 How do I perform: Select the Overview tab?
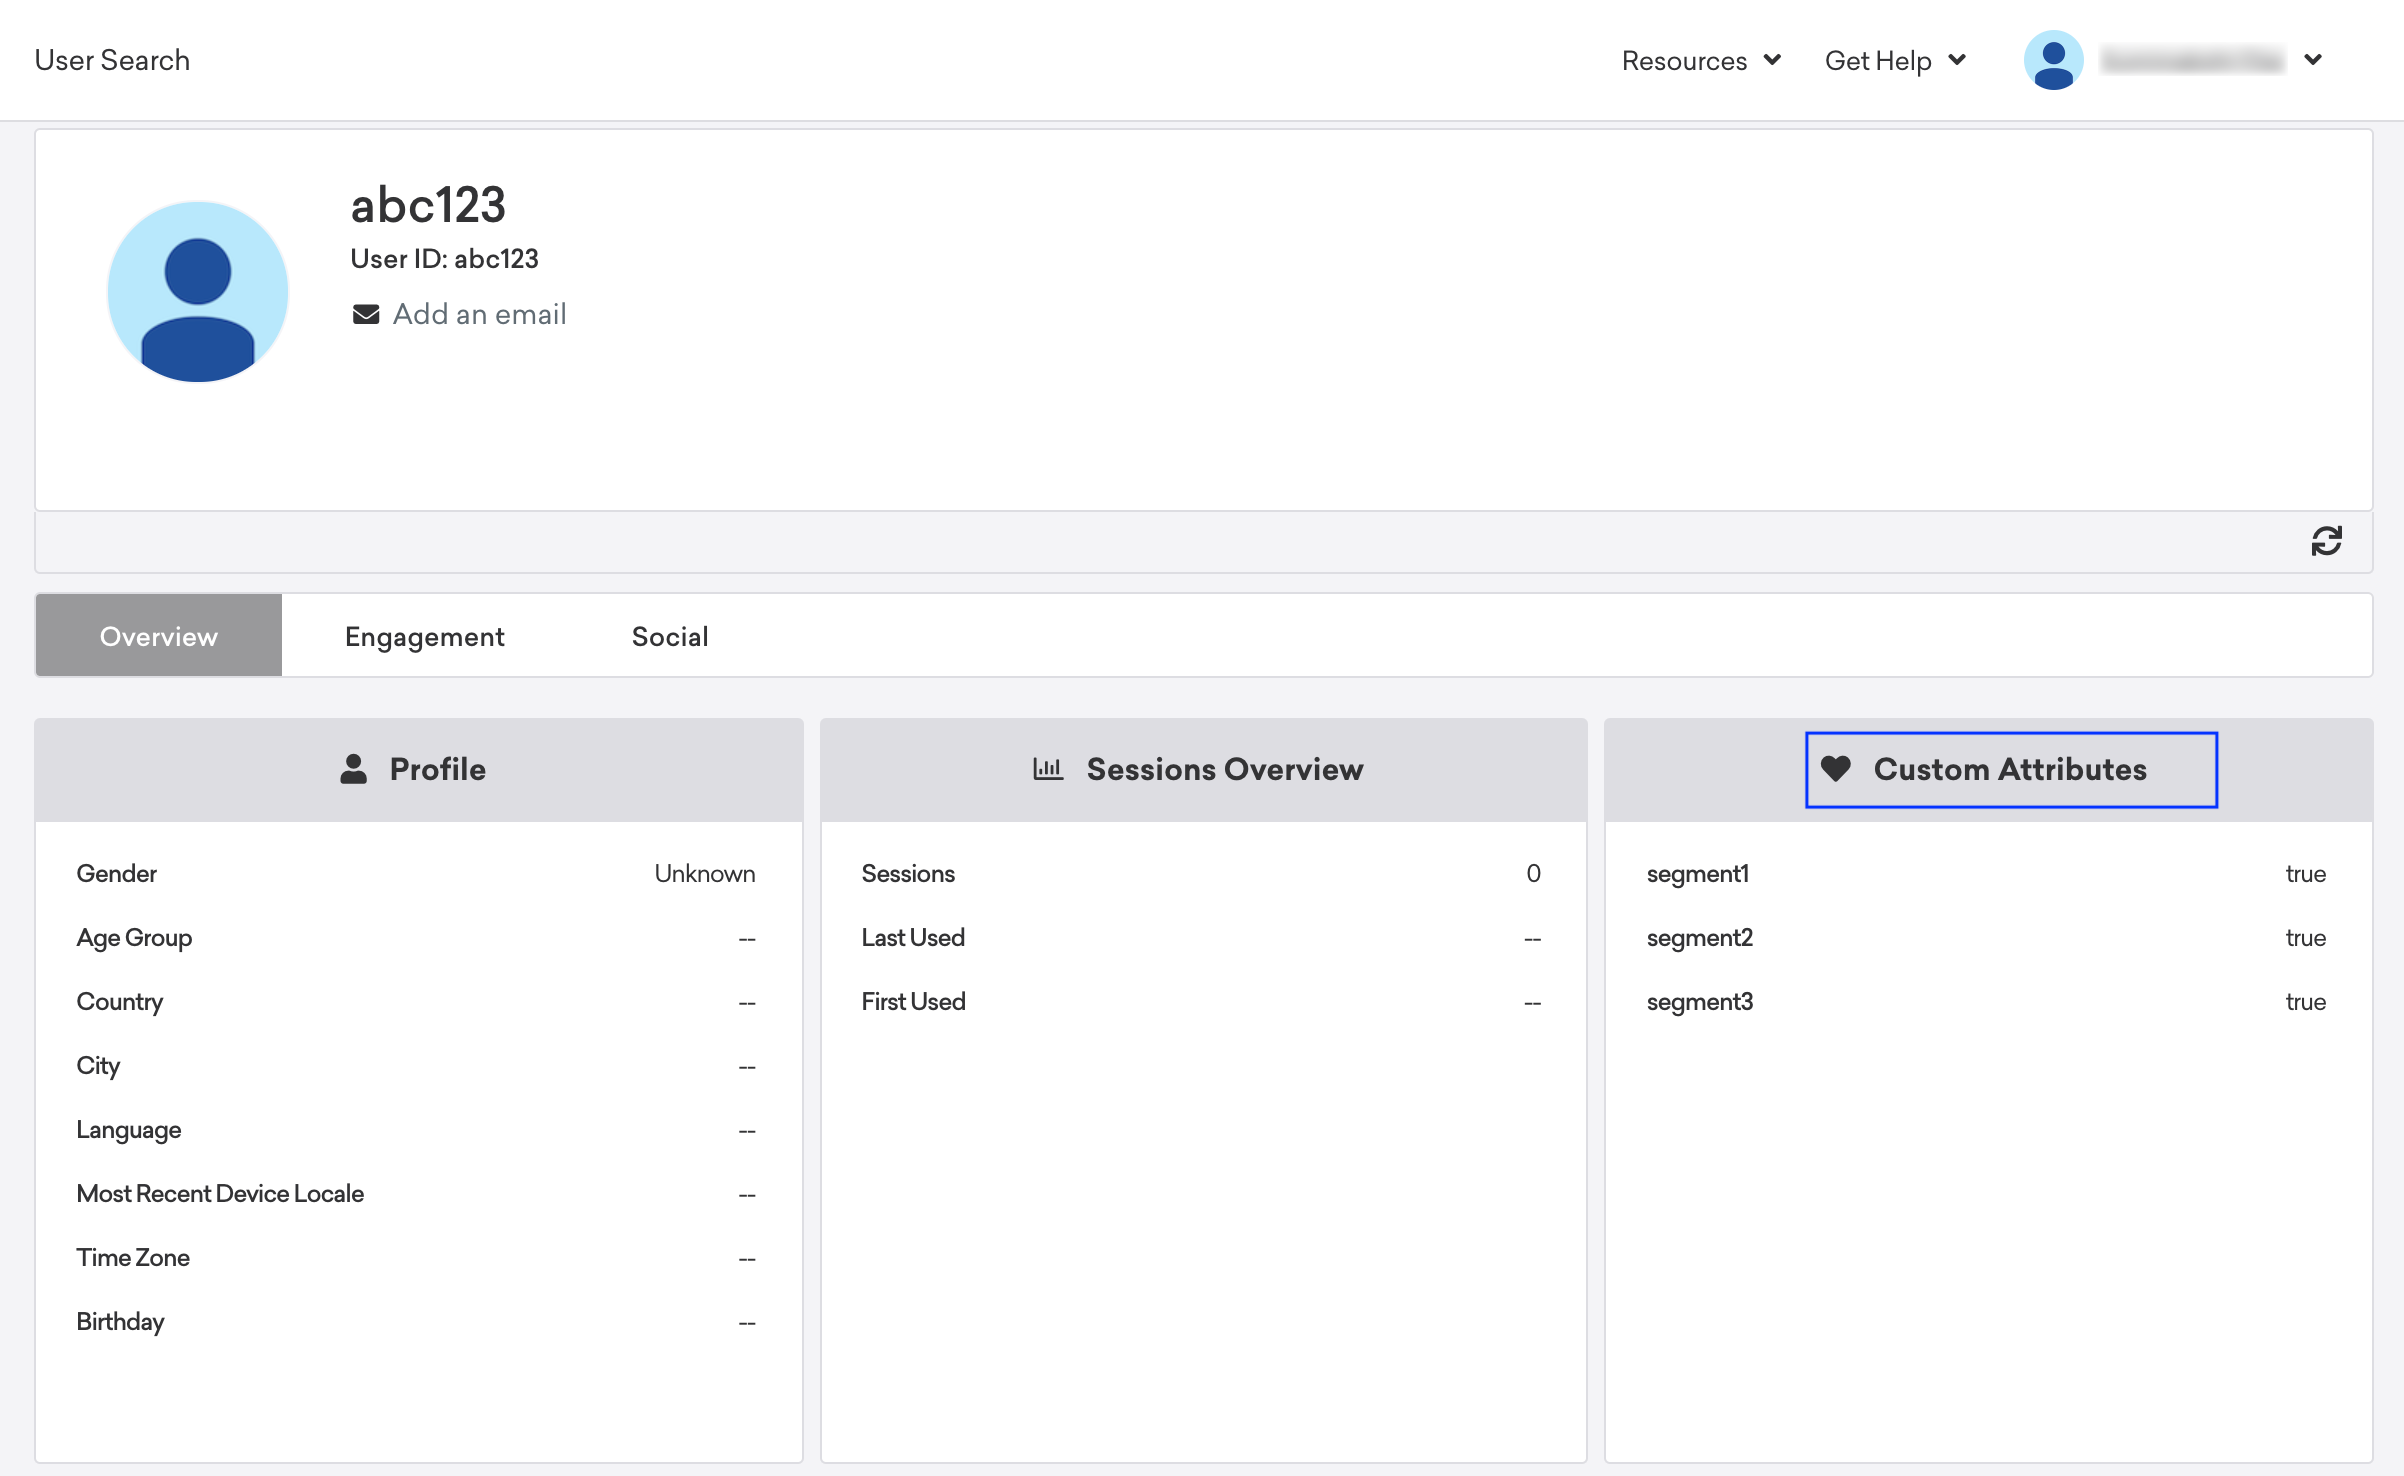(159, 636)
